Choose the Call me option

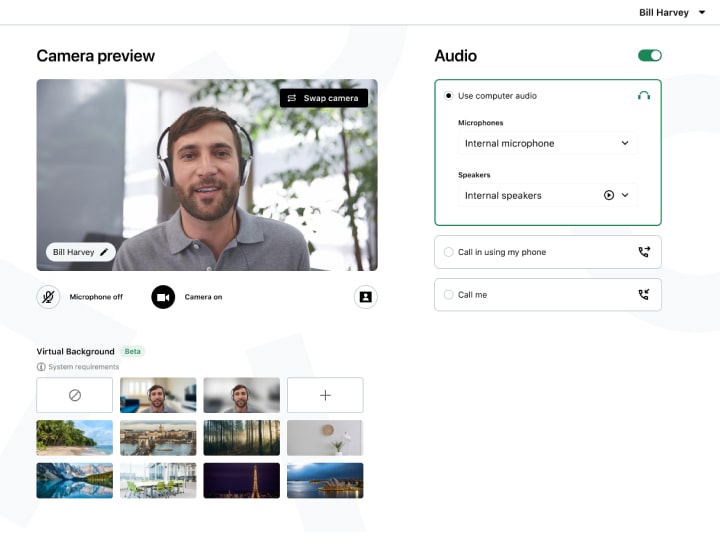click(x=448, y=295)
